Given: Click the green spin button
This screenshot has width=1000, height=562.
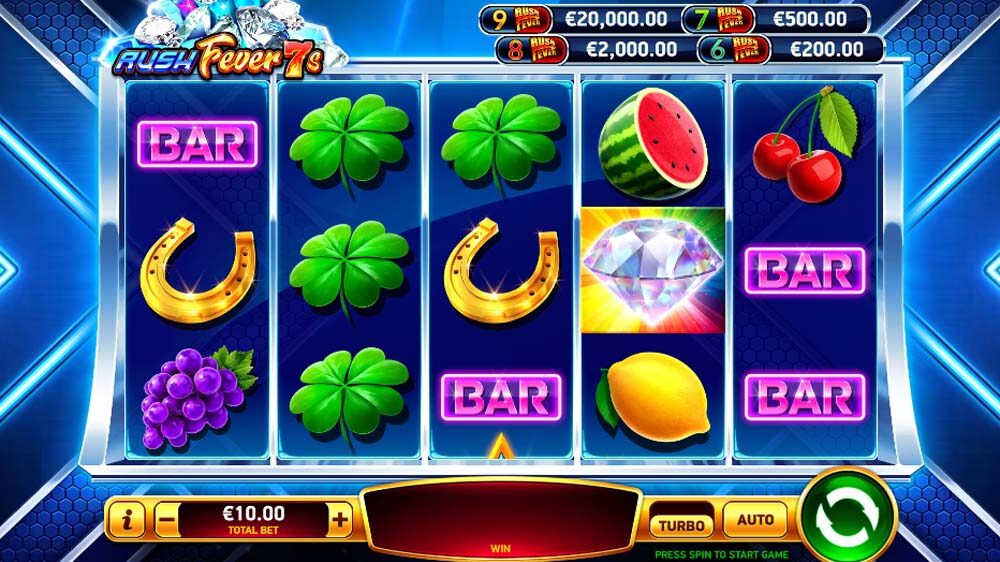Looking at the screenshot, I should click(848, 517).
